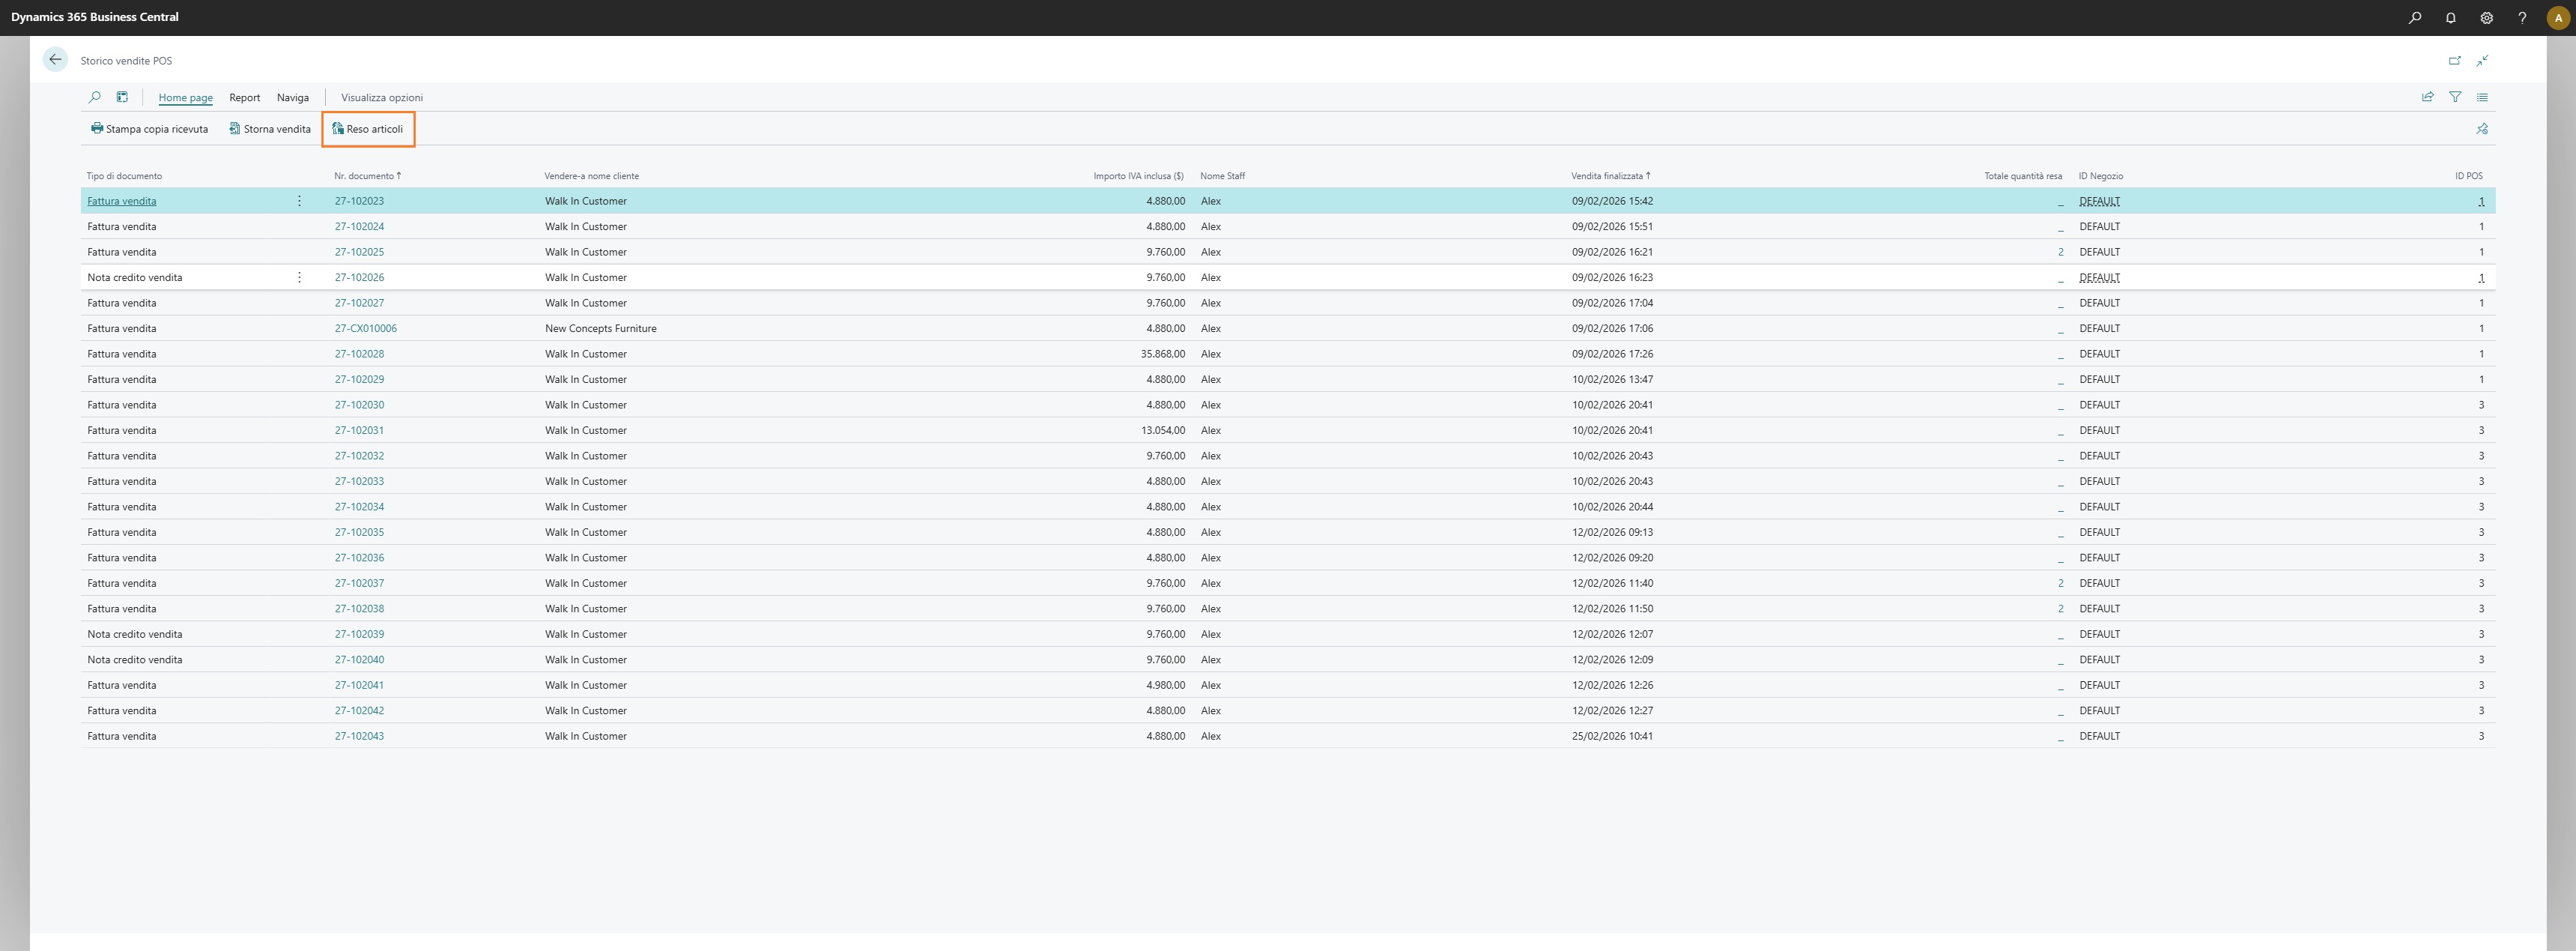Open the notifications bell
This screenshot has width=2576, height=951.
tap(2450, 18)
